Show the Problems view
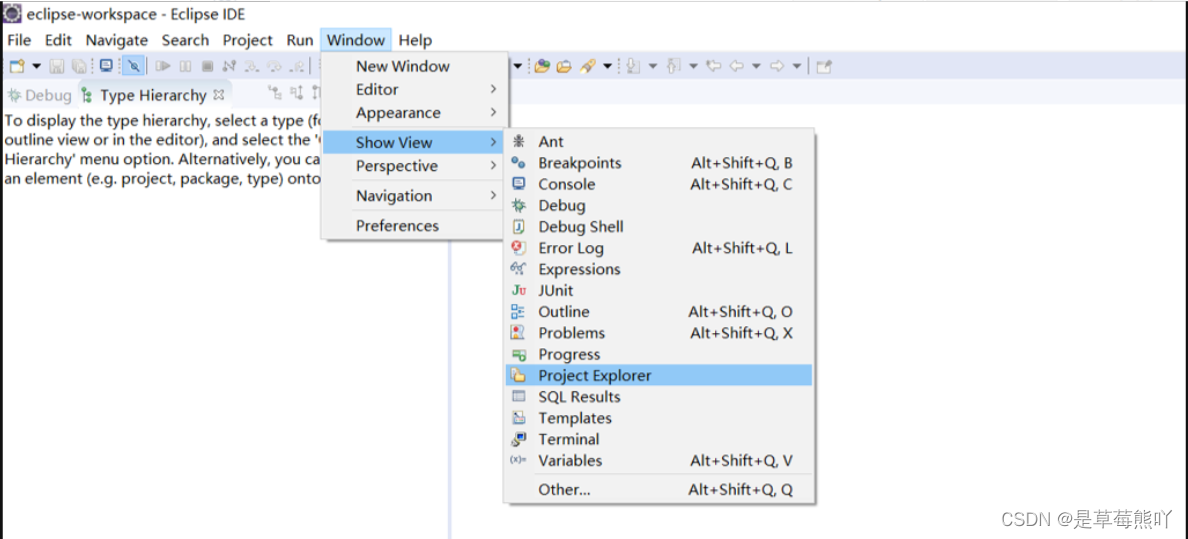Screen dimensions: 1188x539 [659, 333]
